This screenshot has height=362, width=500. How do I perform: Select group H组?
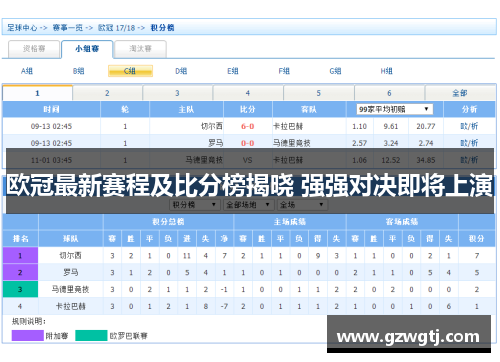point(387,71)
